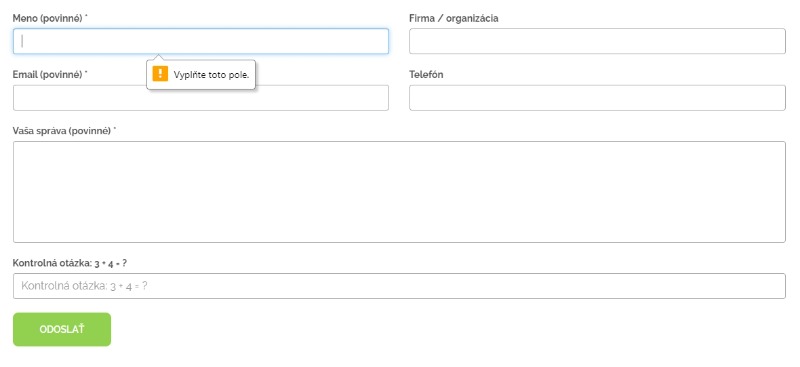Submit the form with ODOSLAŤ button

click(x=62, y=330)
